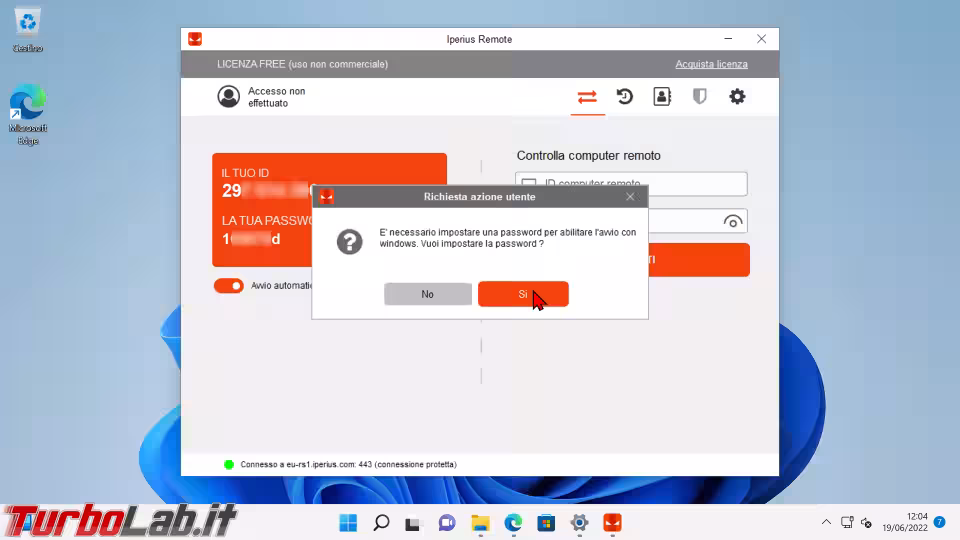Open the Iperius Remote taskbar icon
Screen dimensions: 960x540
pos(612,523)
